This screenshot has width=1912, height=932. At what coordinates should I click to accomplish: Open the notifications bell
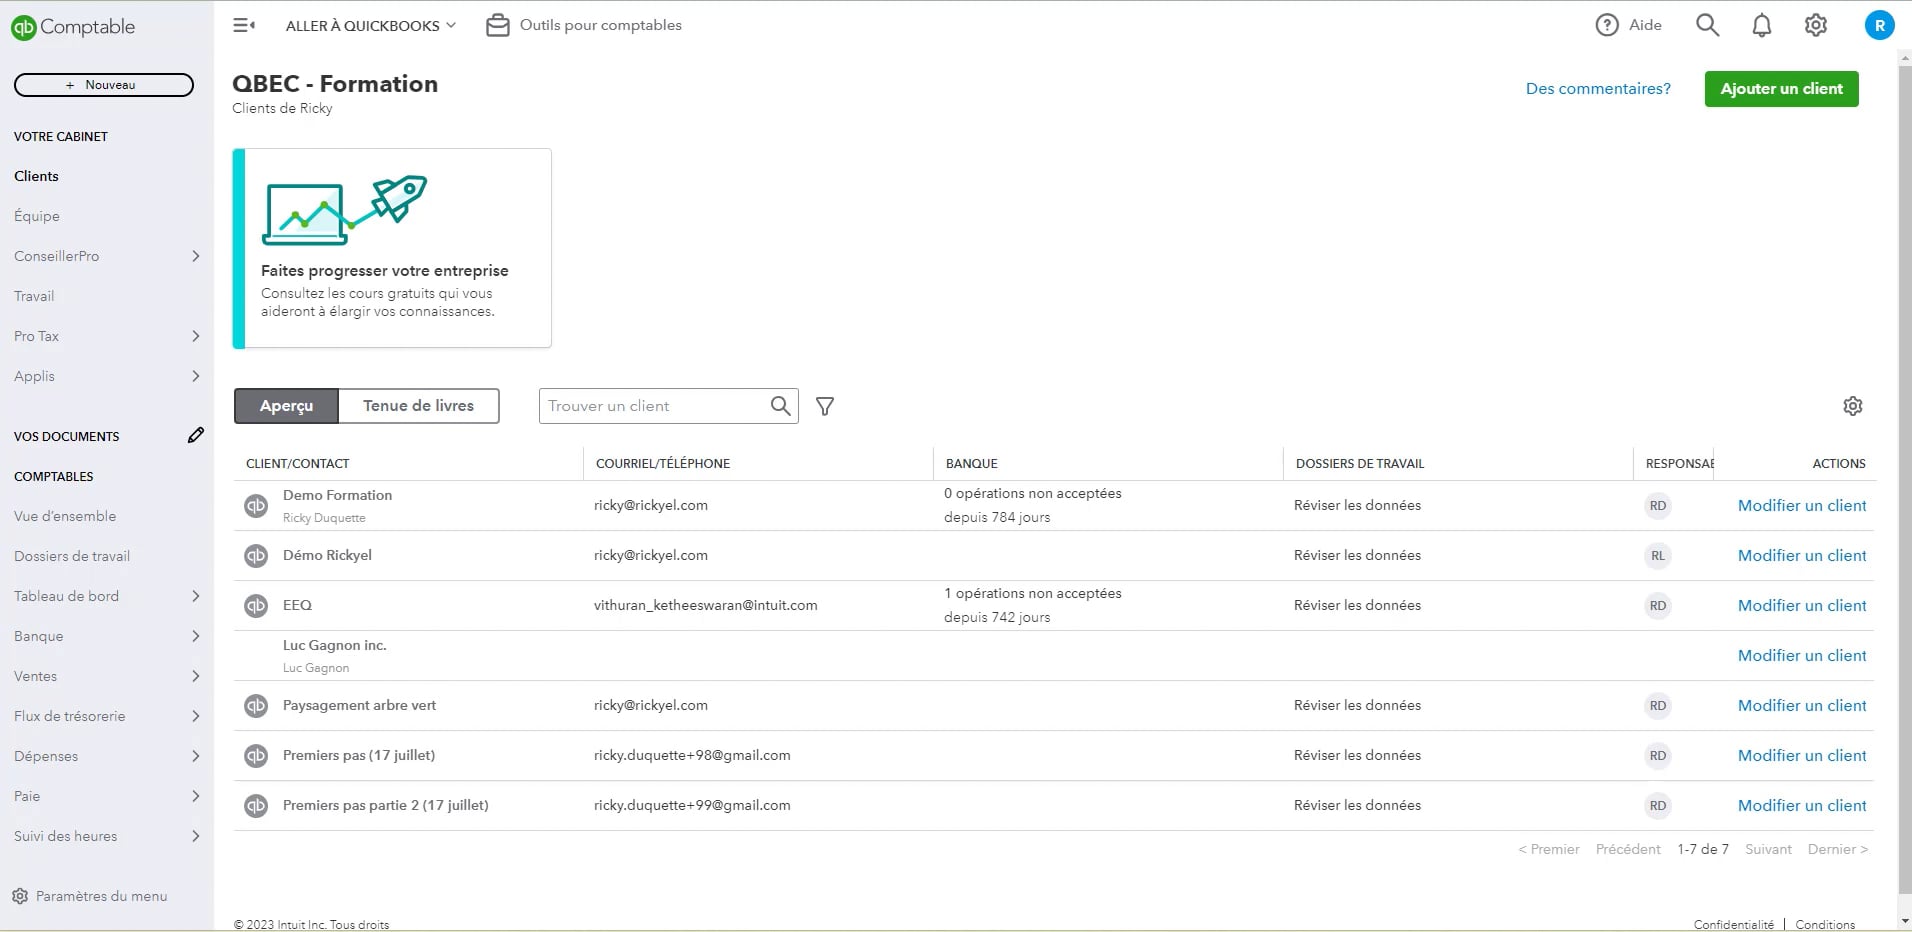click(1762, 25)
